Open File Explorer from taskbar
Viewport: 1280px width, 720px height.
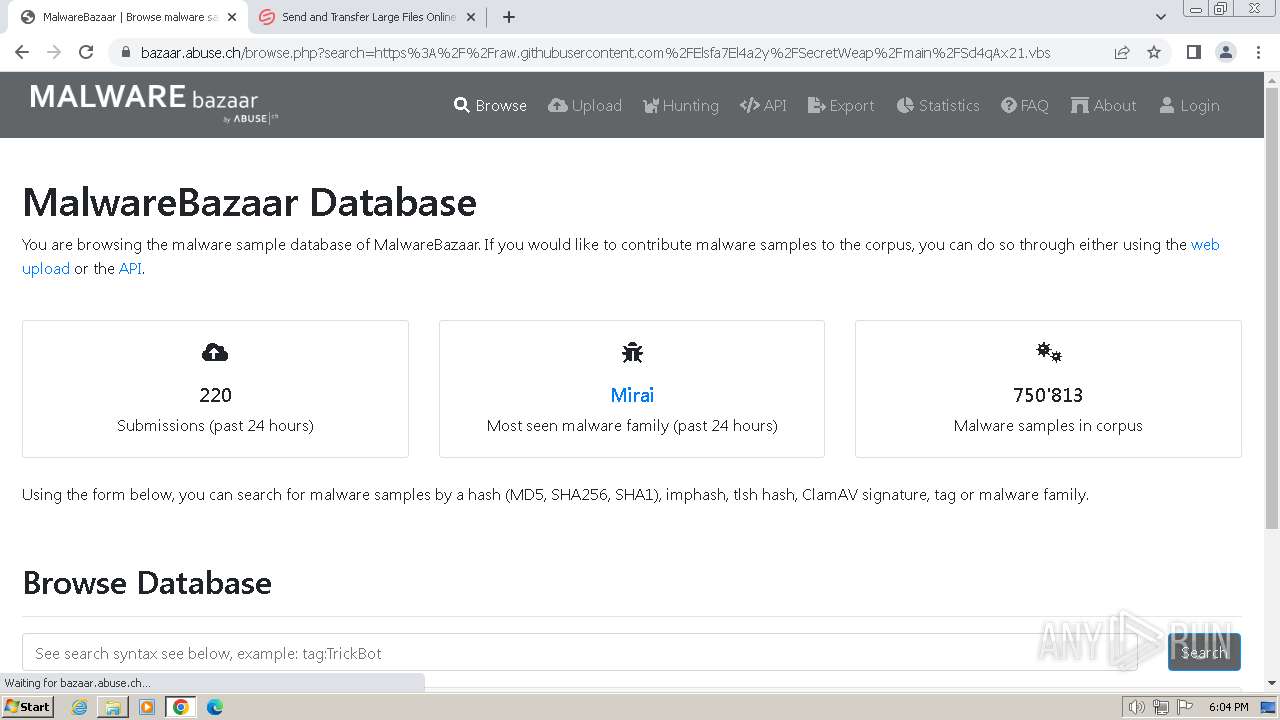[x=113, y=707]
